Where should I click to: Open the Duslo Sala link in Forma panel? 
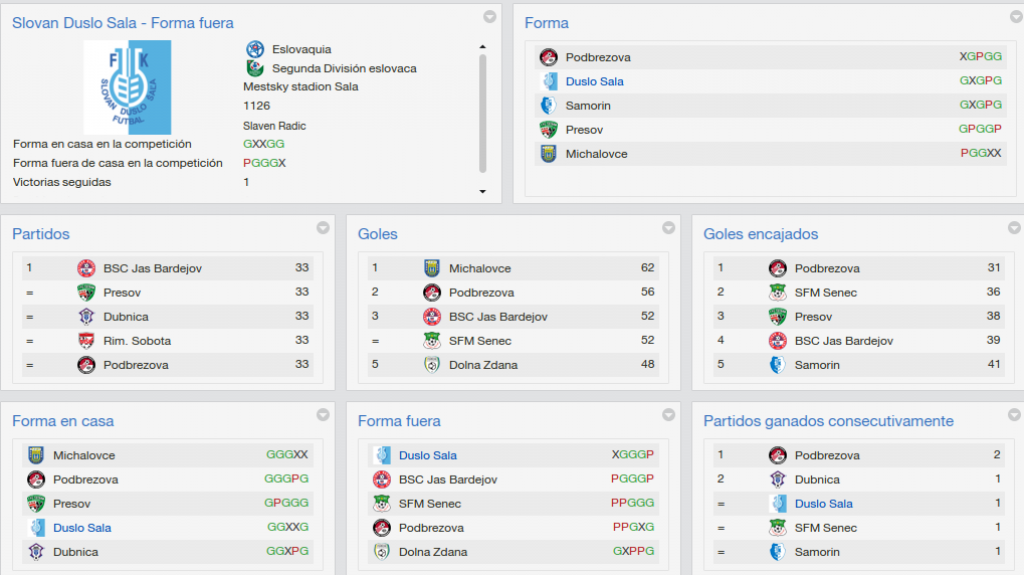pos(594,81)
